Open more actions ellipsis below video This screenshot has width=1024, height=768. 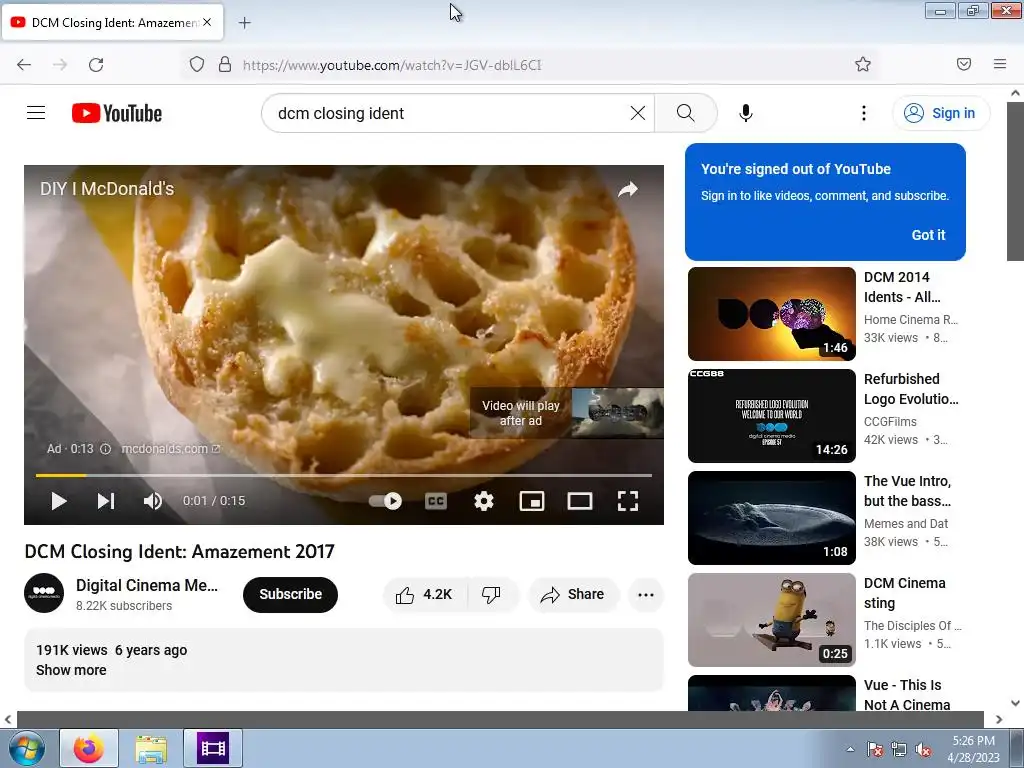[x=645, y=594]
